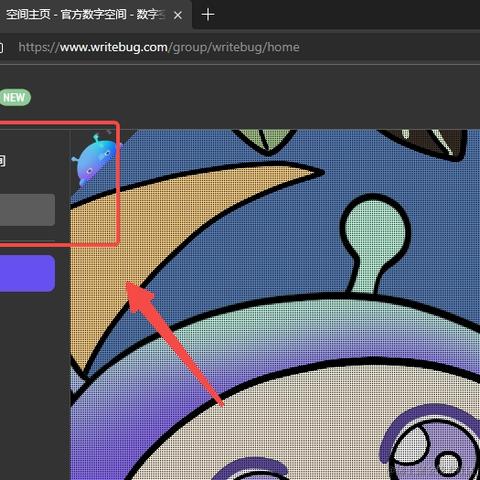Screen dimensions: 480x480
Task: Open a new browser tab
Action: pos(208,15)
